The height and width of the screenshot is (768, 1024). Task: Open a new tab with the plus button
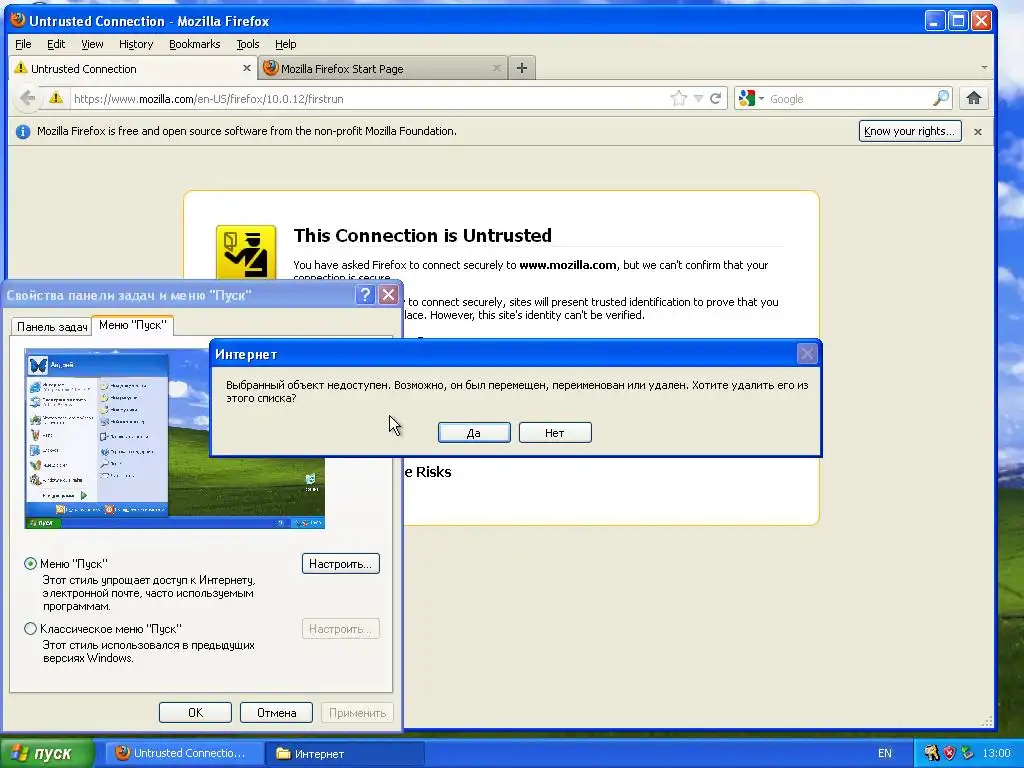pos(521,68)
